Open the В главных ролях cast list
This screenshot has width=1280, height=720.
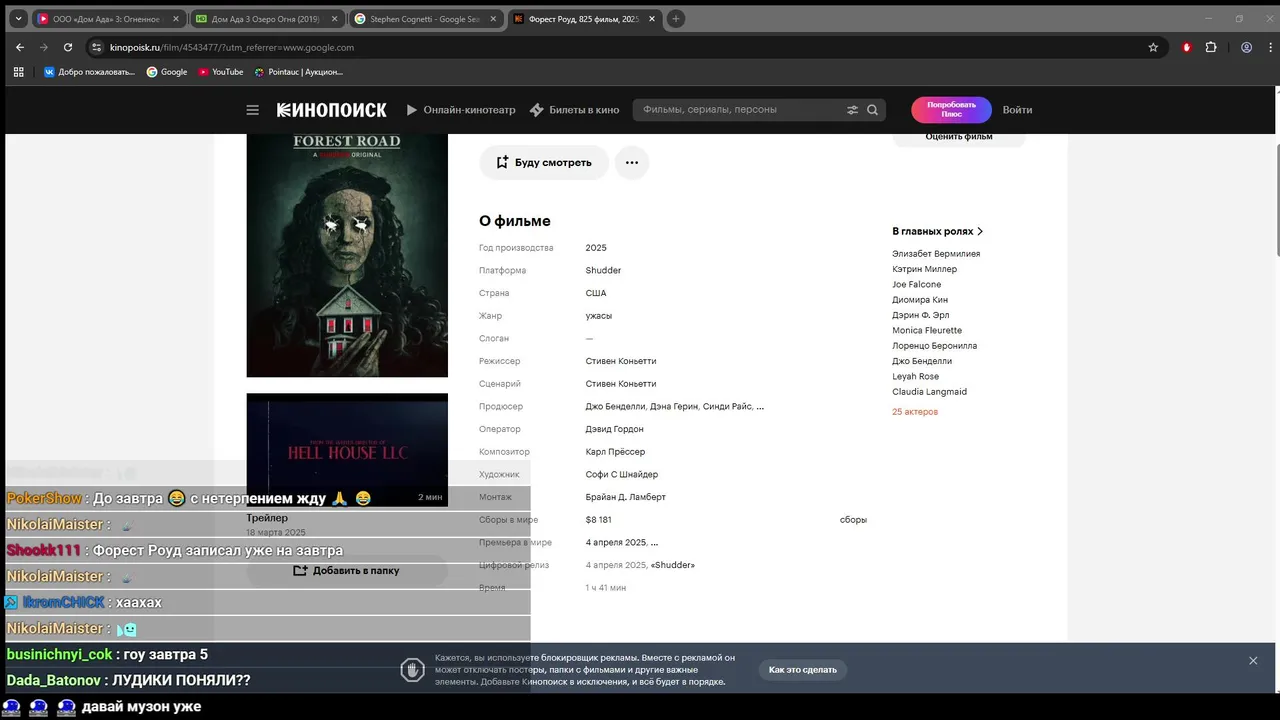[x=938, y=231]
